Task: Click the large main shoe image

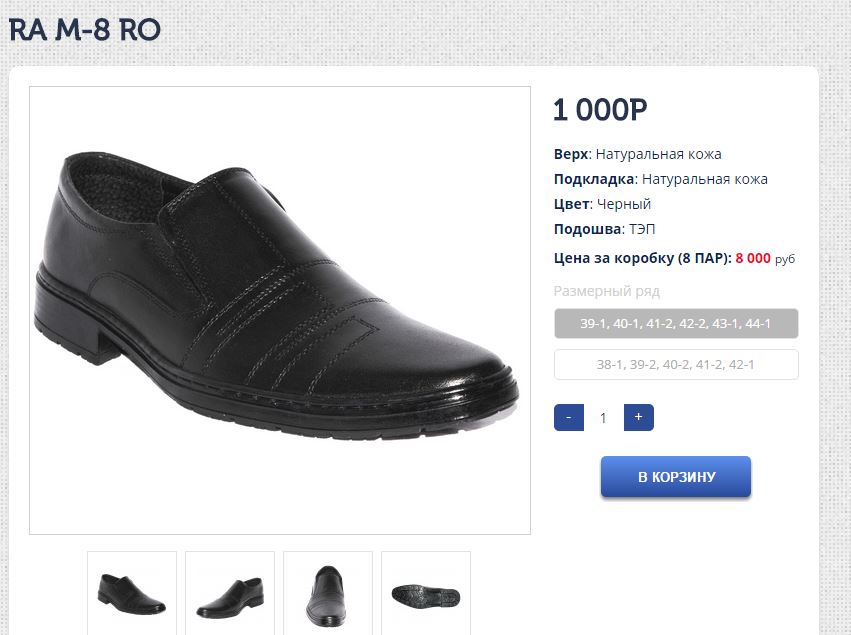Action: tap(280, 310)
